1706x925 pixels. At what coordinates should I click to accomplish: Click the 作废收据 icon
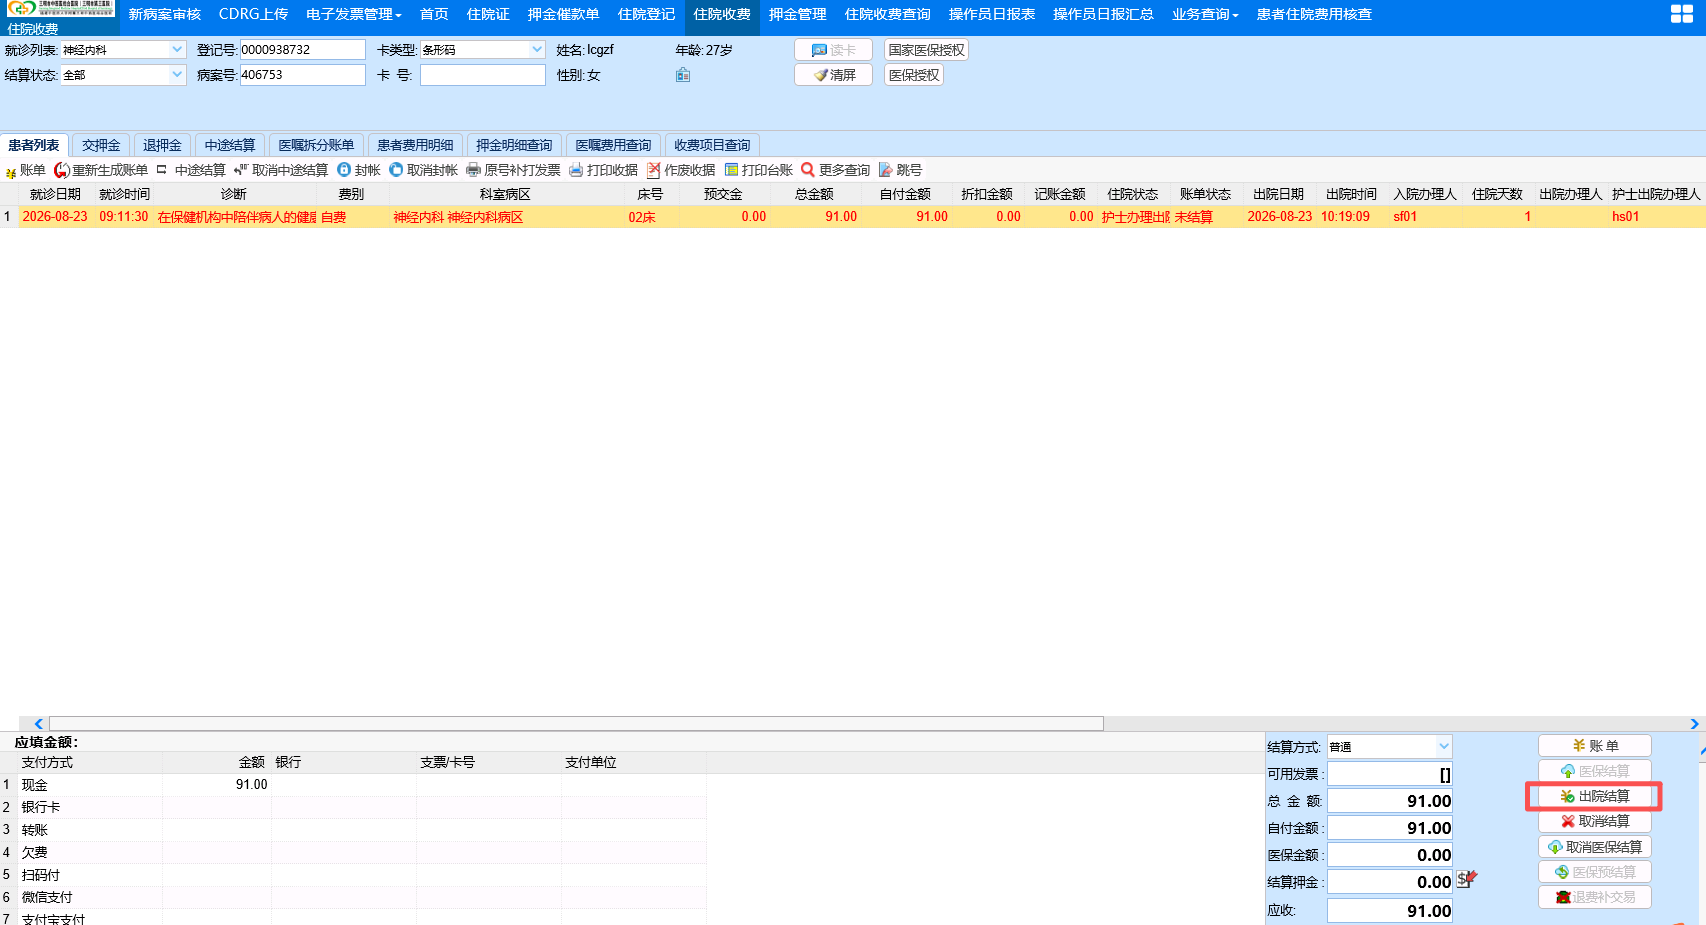[654, 170]
